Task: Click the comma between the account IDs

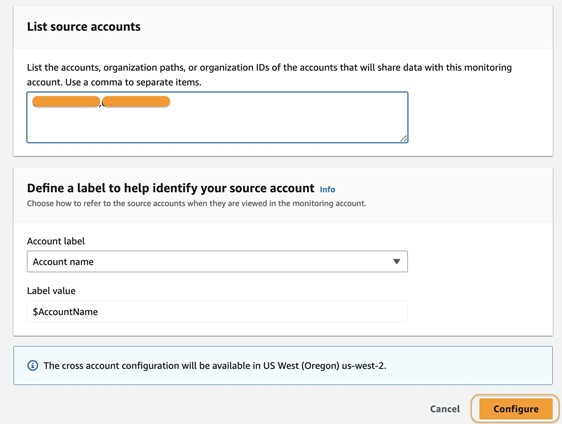Action: tap(101, 105)
